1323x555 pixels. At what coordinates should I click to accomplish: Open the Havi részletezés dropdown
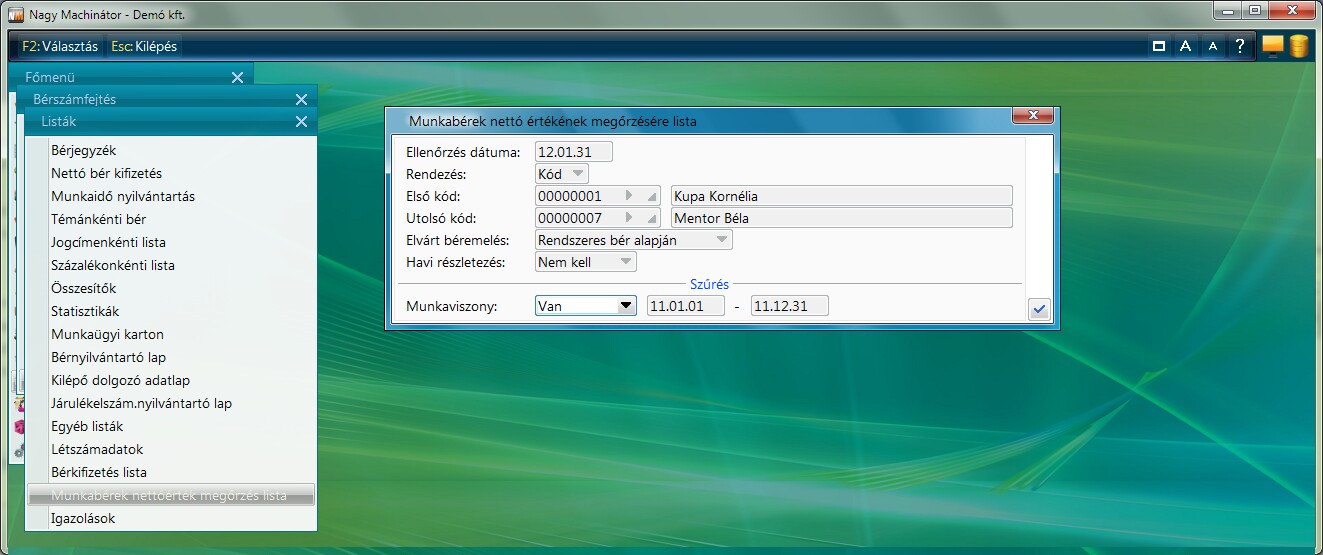[x=625, y=262]
